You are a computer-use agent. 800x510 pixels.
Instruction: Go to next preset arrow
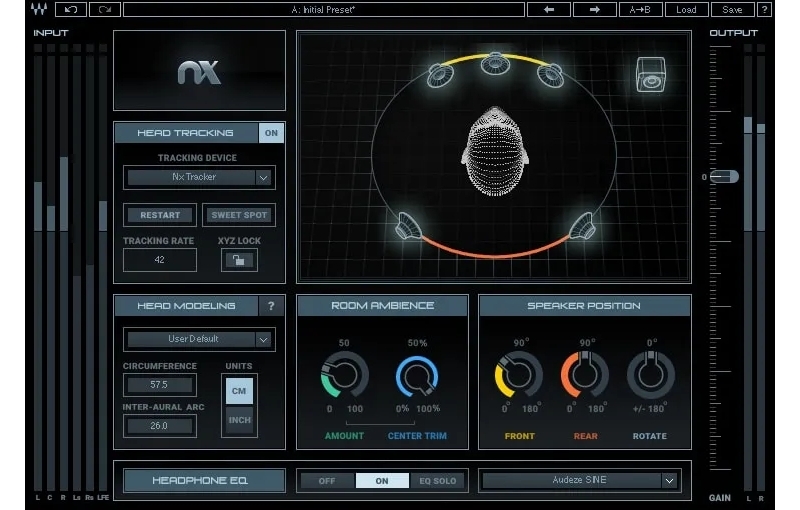pos(594,9)
